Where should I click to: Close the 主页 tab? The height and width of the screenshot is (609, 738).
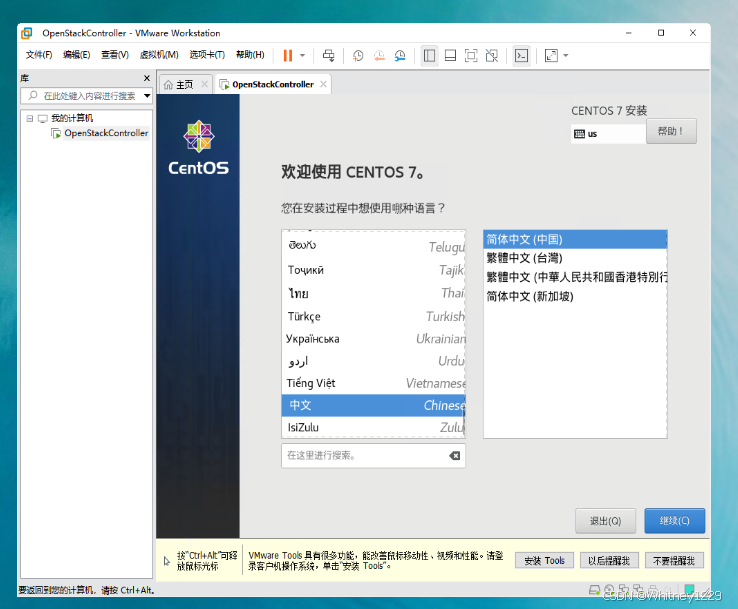204,84
